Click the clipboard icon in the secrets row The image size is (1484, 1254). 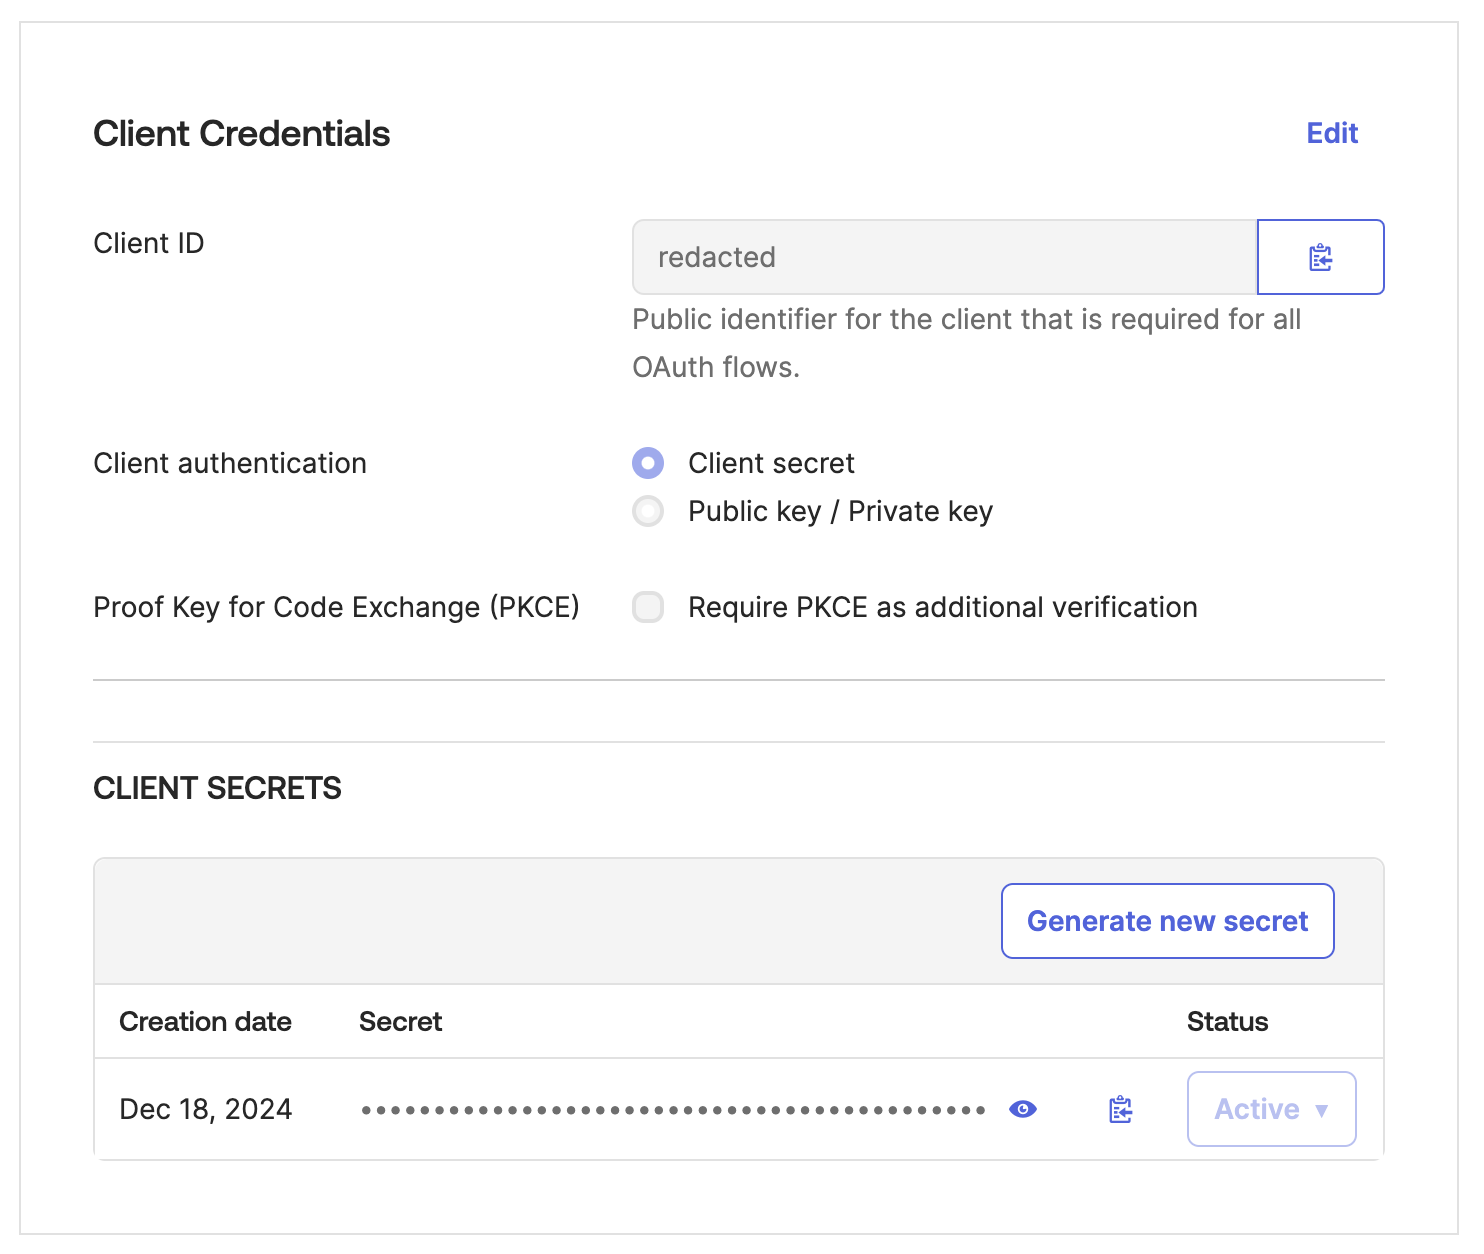click(1119, 1109)
